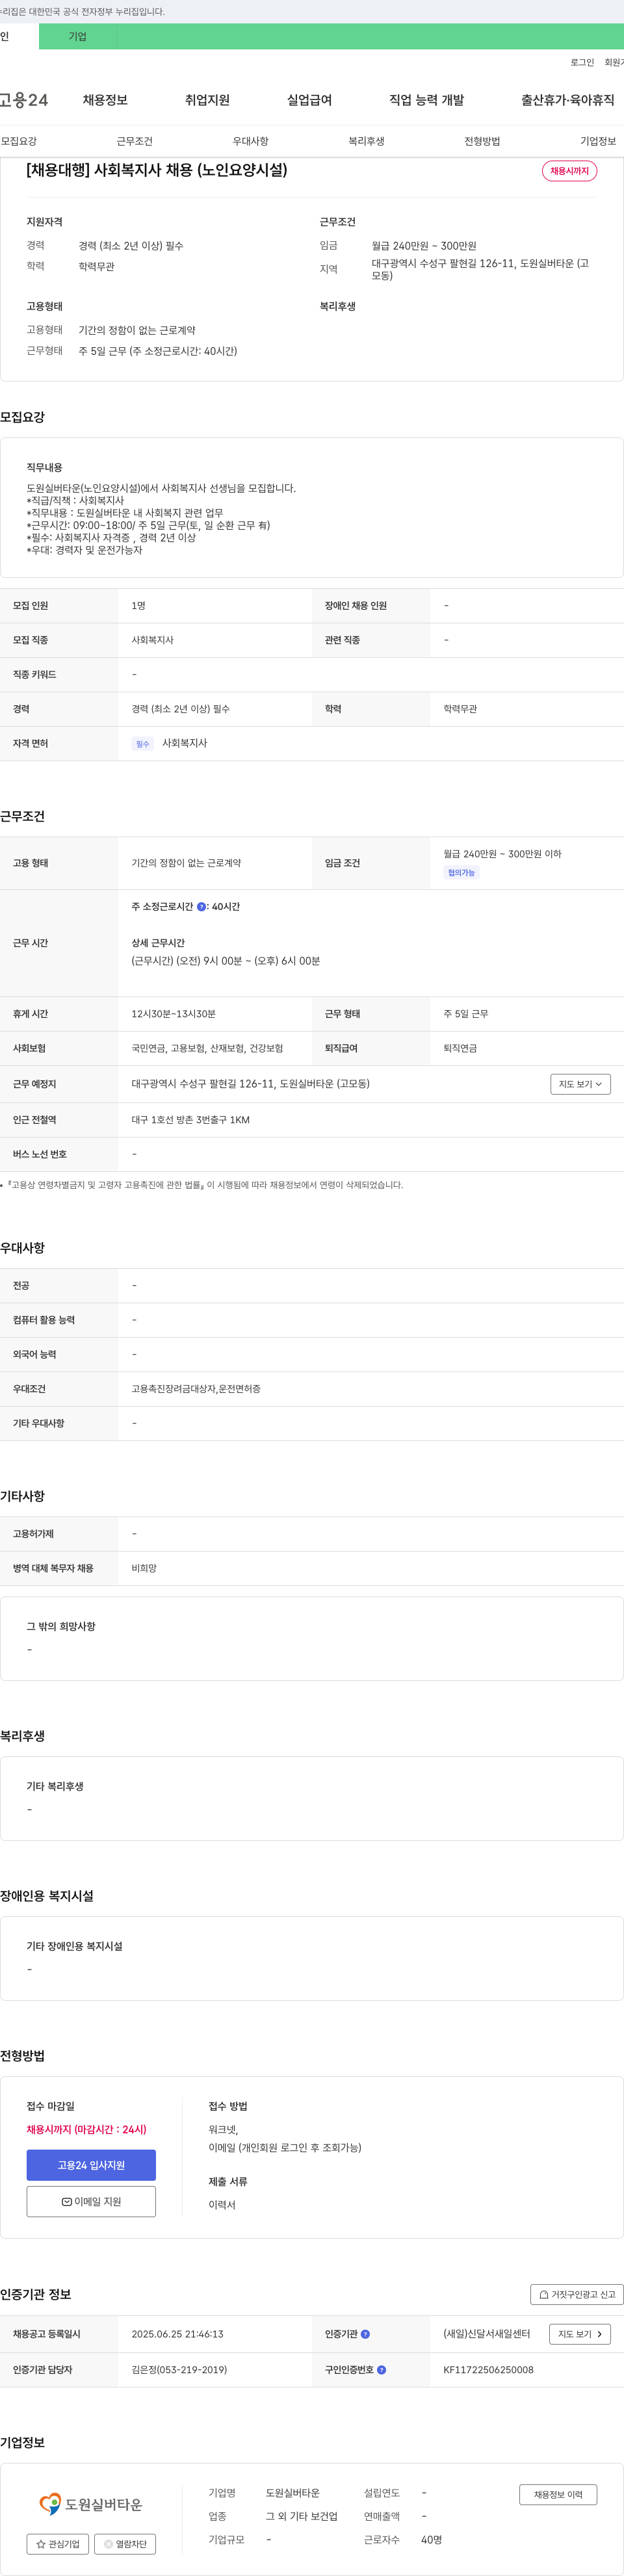Screen dimensions: 624x2576
Task: Click the job title 사회복지사 채용 (노인요양시설)
Action: [157, 170]
